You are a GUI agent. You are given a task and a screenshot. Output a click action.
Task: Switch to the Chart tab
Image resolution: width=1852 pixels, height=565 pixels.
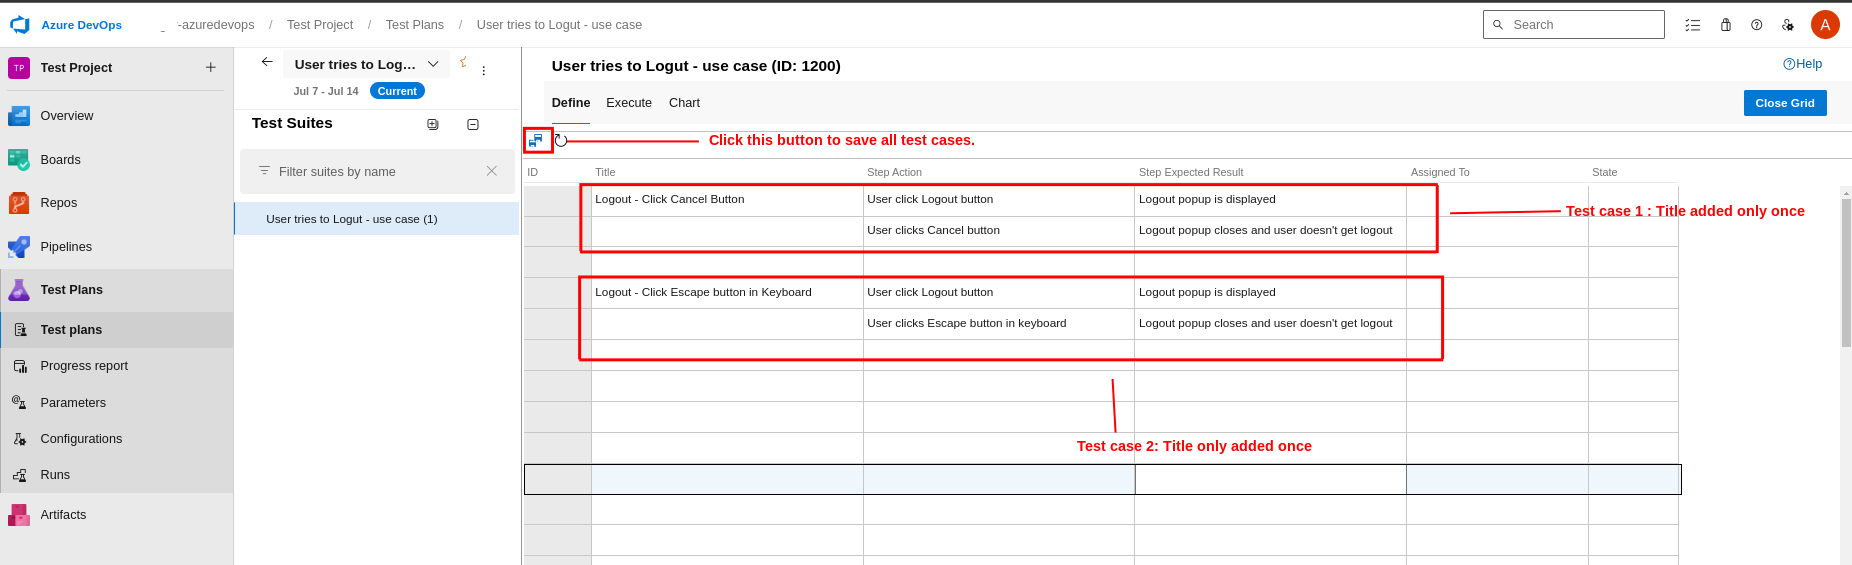point(684,103)
